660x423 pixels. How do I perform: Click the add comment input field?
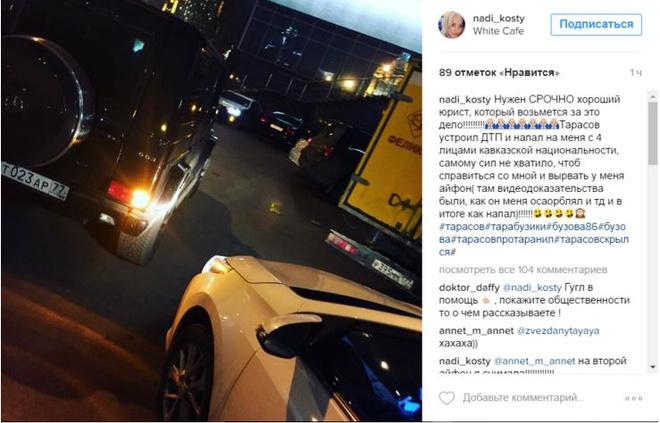click(523, 398)
